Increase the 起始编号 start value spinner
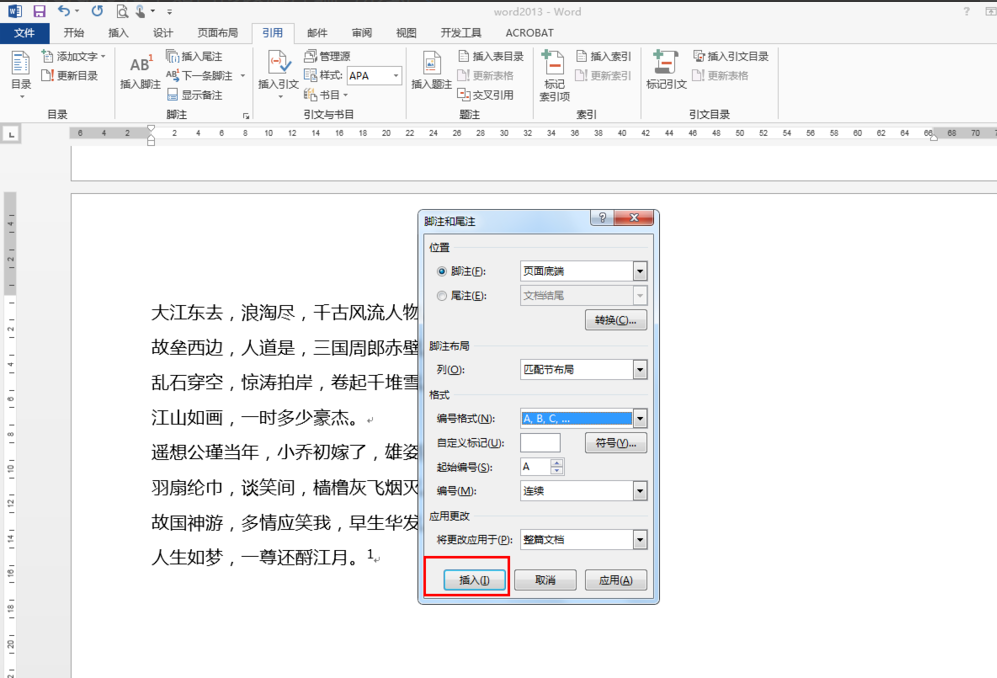Viewport: 997px width, 678px height. tap(557, 463)
